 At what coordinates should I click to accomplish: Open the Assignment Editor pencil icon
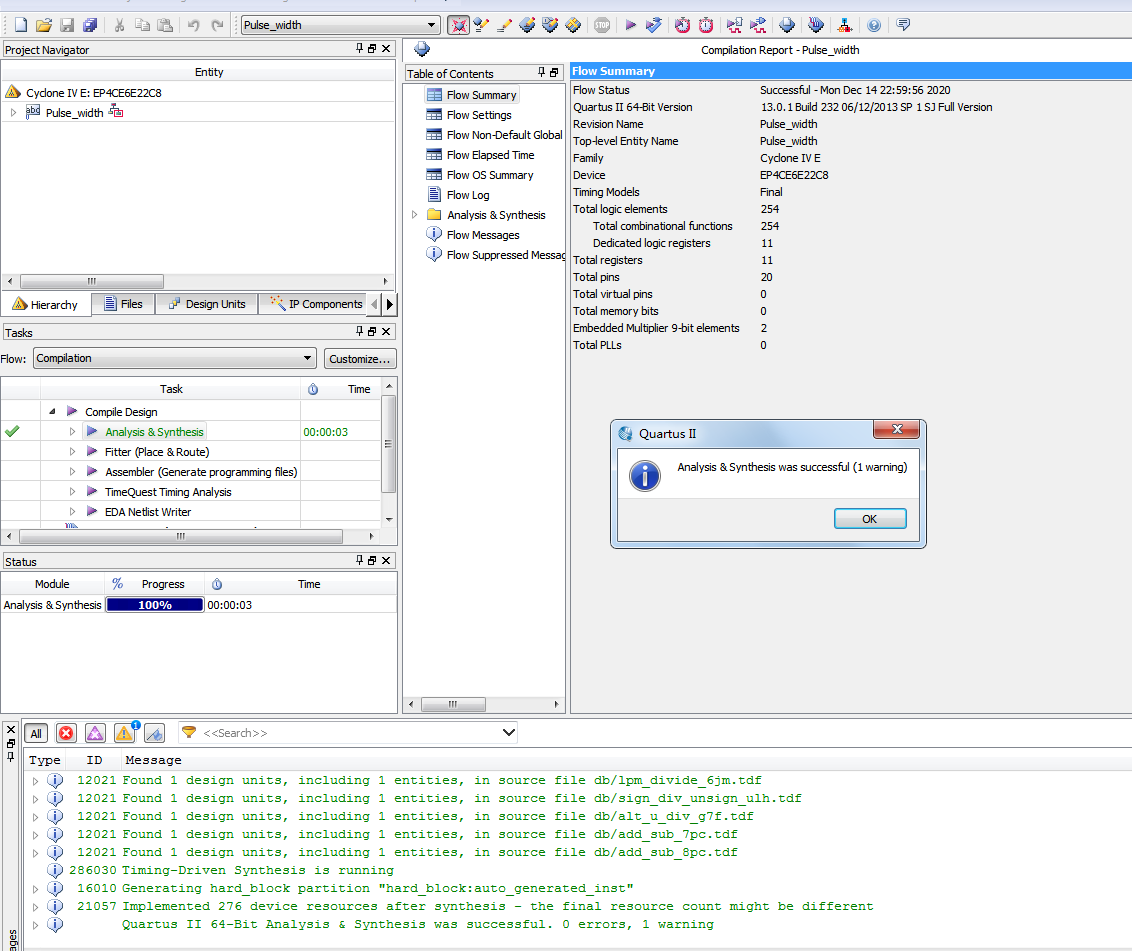pyautogui.click(x=504, y=25)
